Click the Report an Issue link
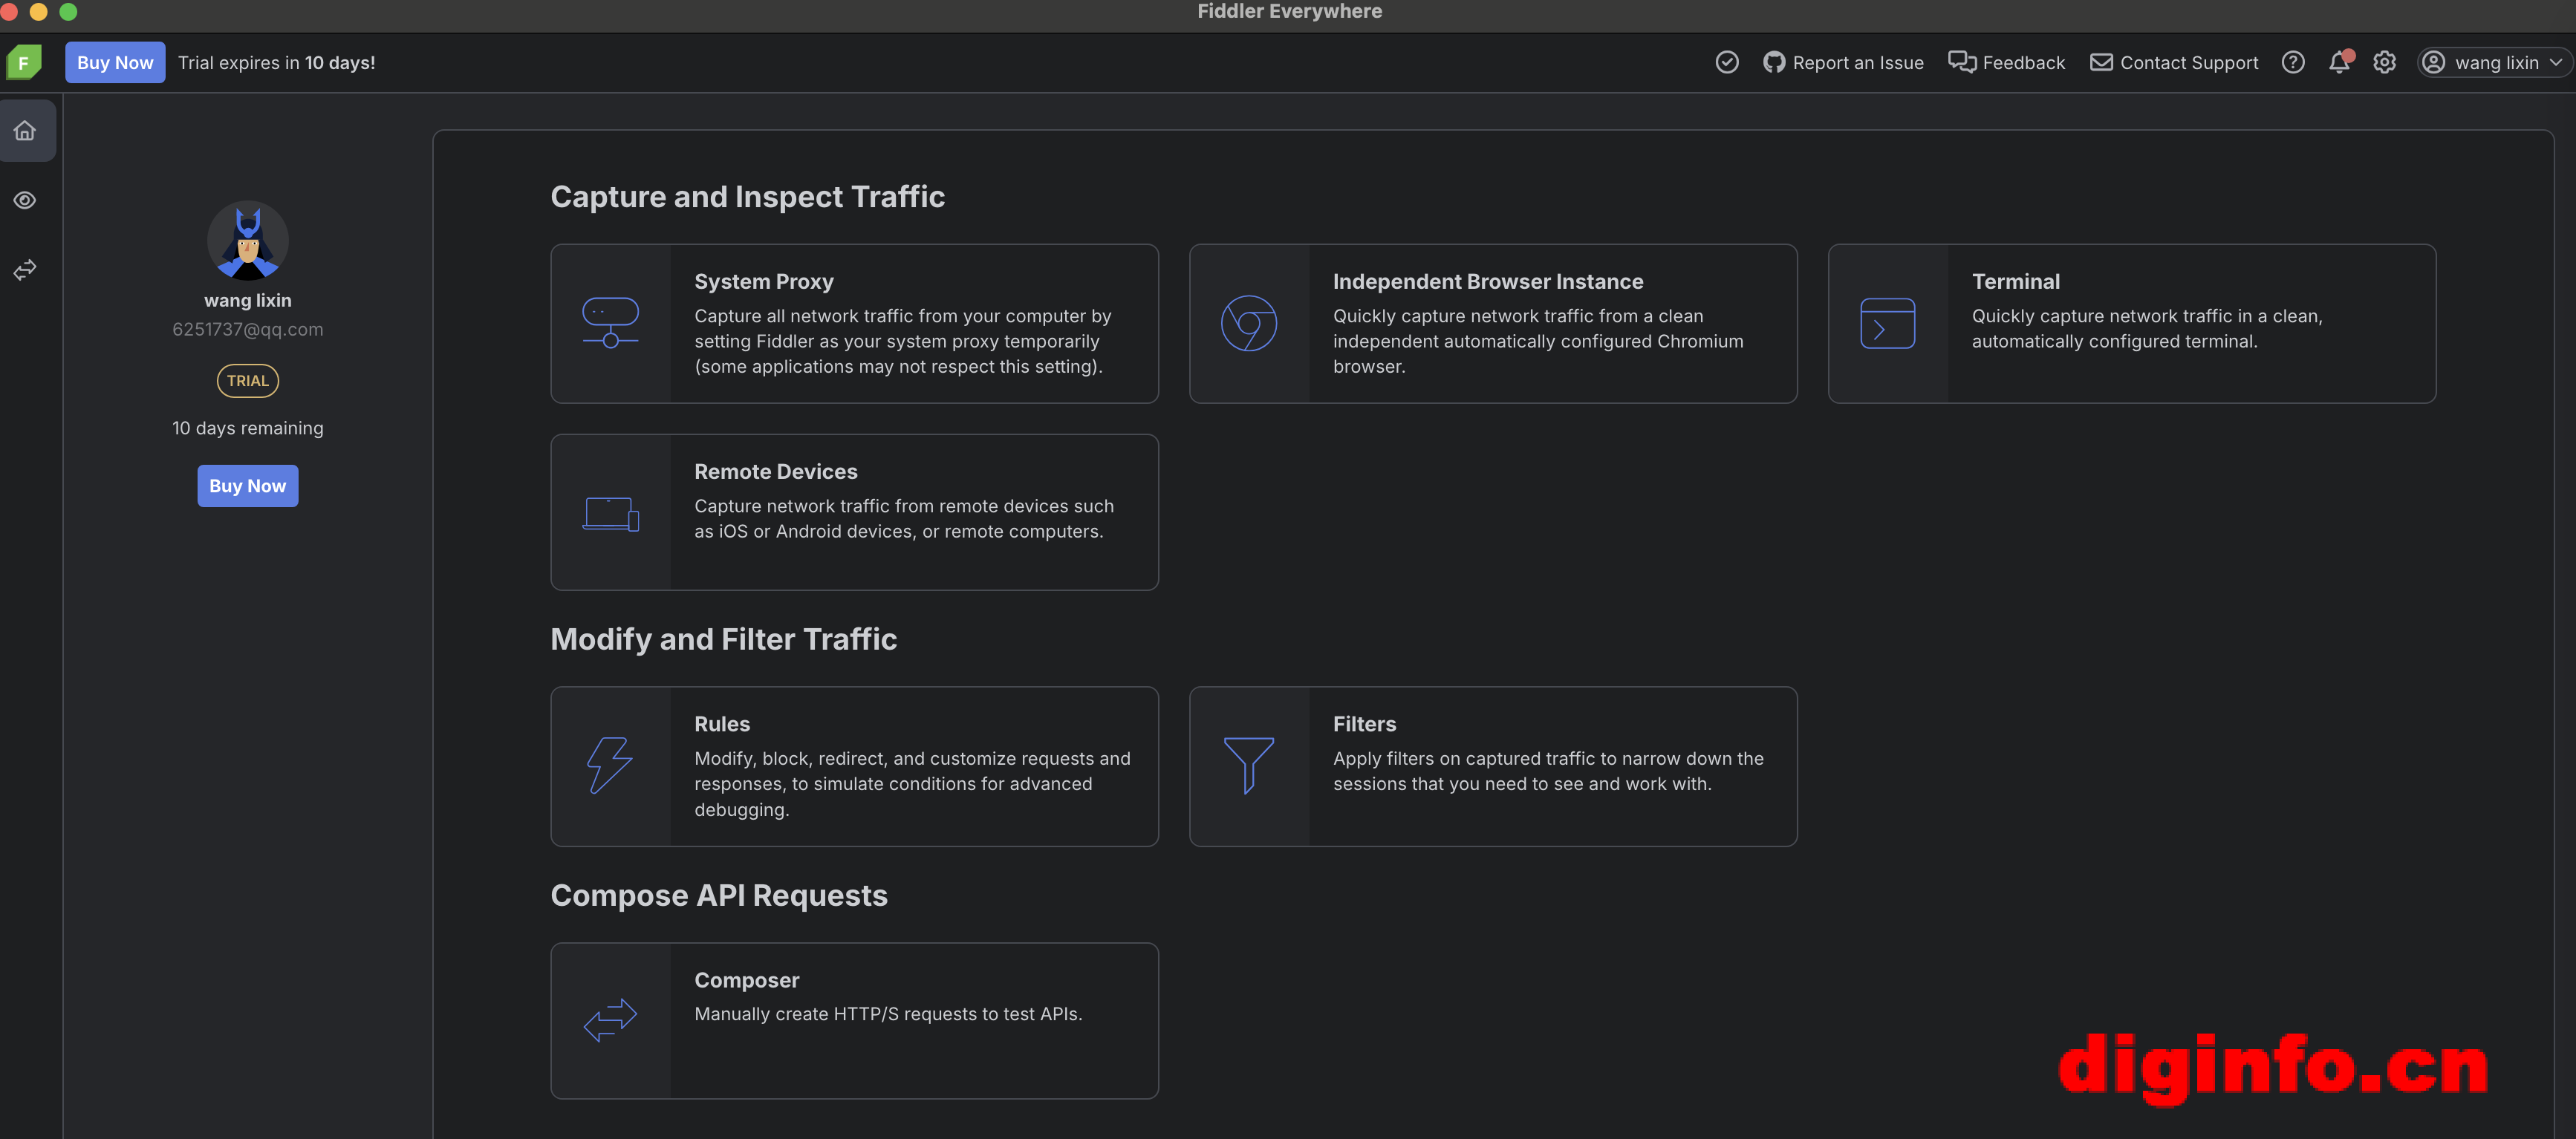This screenshot has width=2576, height=1139. [1858, 63]
